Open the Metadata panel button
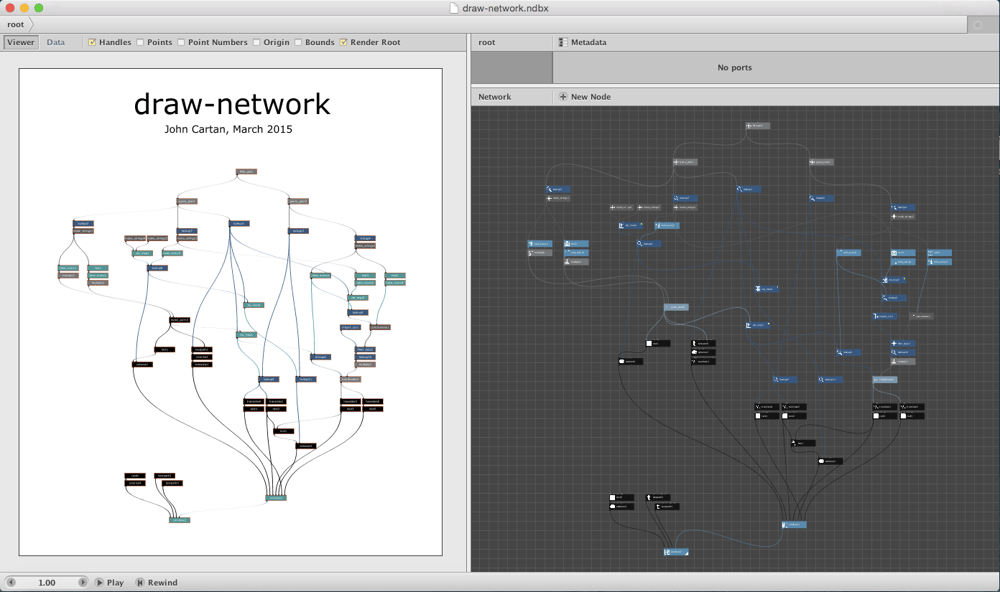Screen dimensions: 1000x592 tap(582, 42)
